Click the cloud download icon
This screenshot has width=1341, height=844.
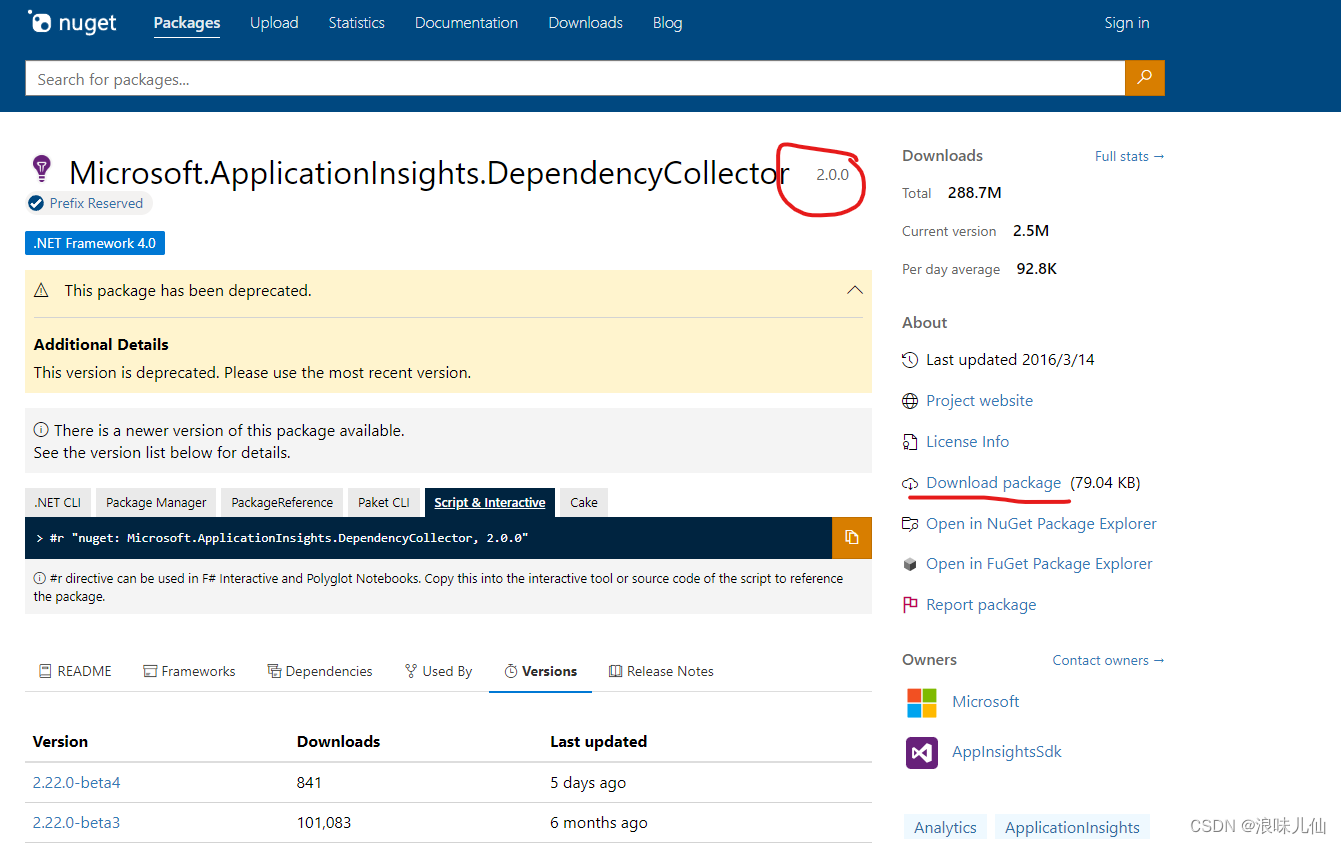click(910, 484)
